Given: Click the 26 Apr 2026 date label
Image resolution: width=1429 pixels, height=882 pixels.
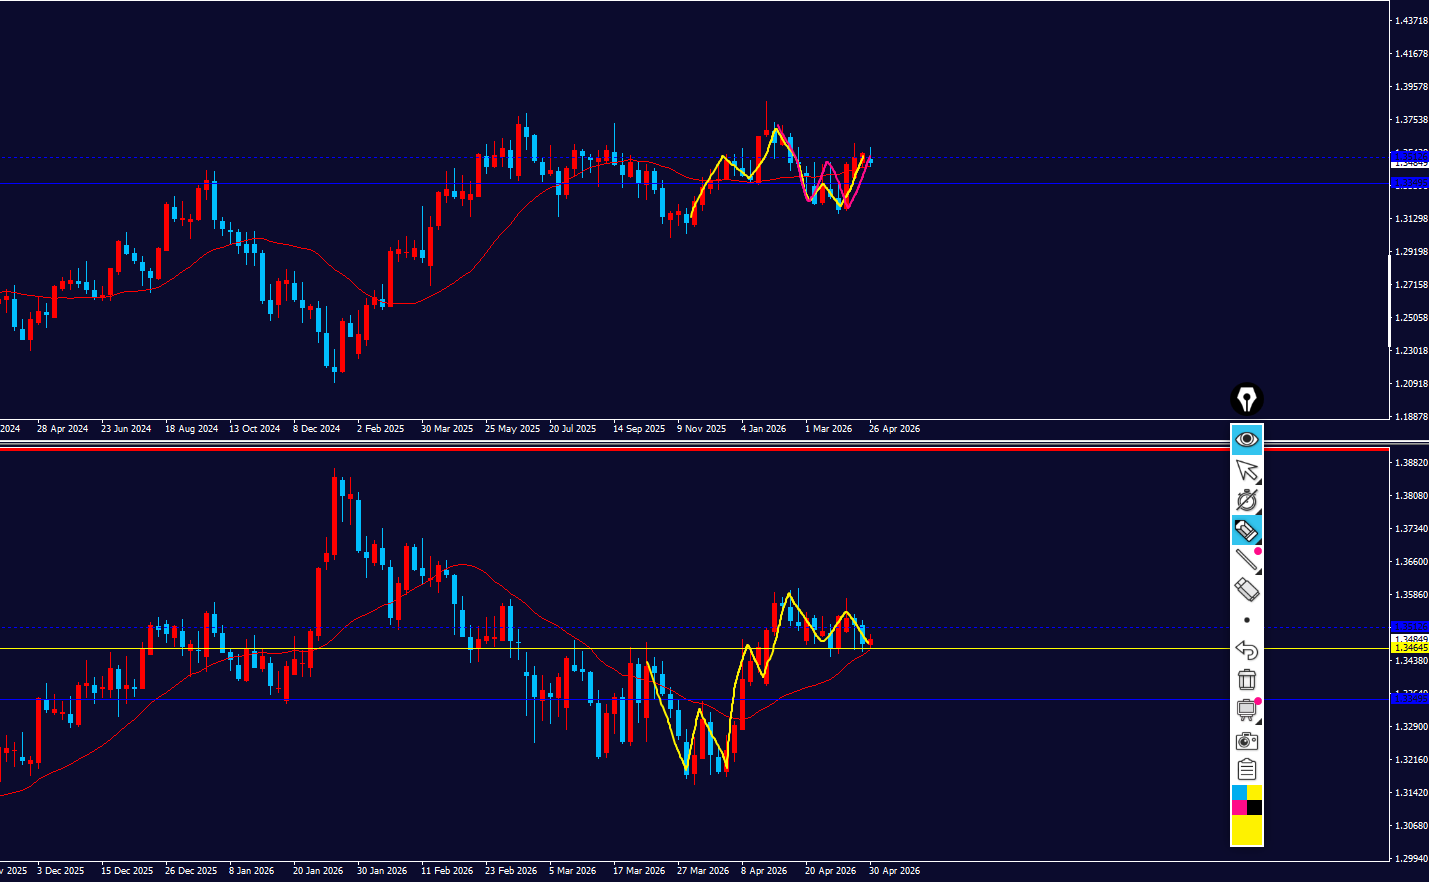Looking at the screenshot, I should (894, 429).
